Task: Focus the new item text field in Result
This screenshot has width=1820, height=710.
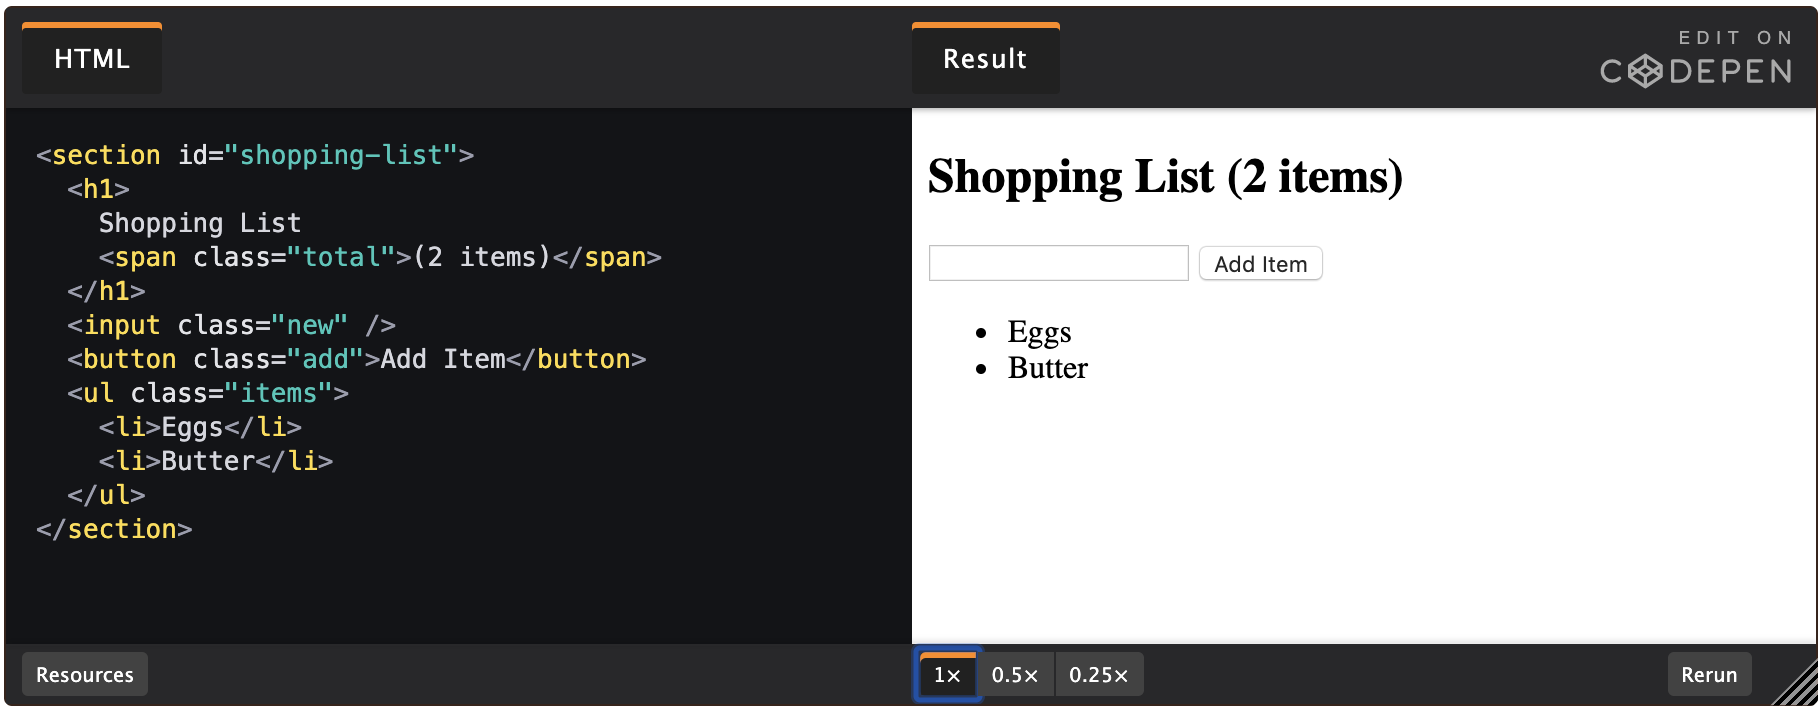Action: point(1058,264)
